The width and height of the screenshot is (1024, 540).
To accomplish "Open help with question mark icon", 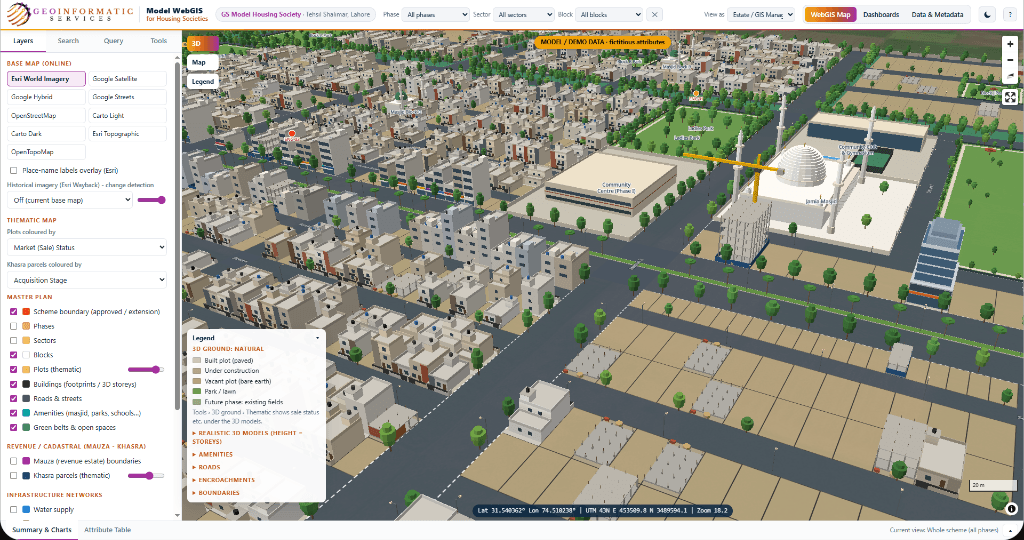I will pos(1010,14).
